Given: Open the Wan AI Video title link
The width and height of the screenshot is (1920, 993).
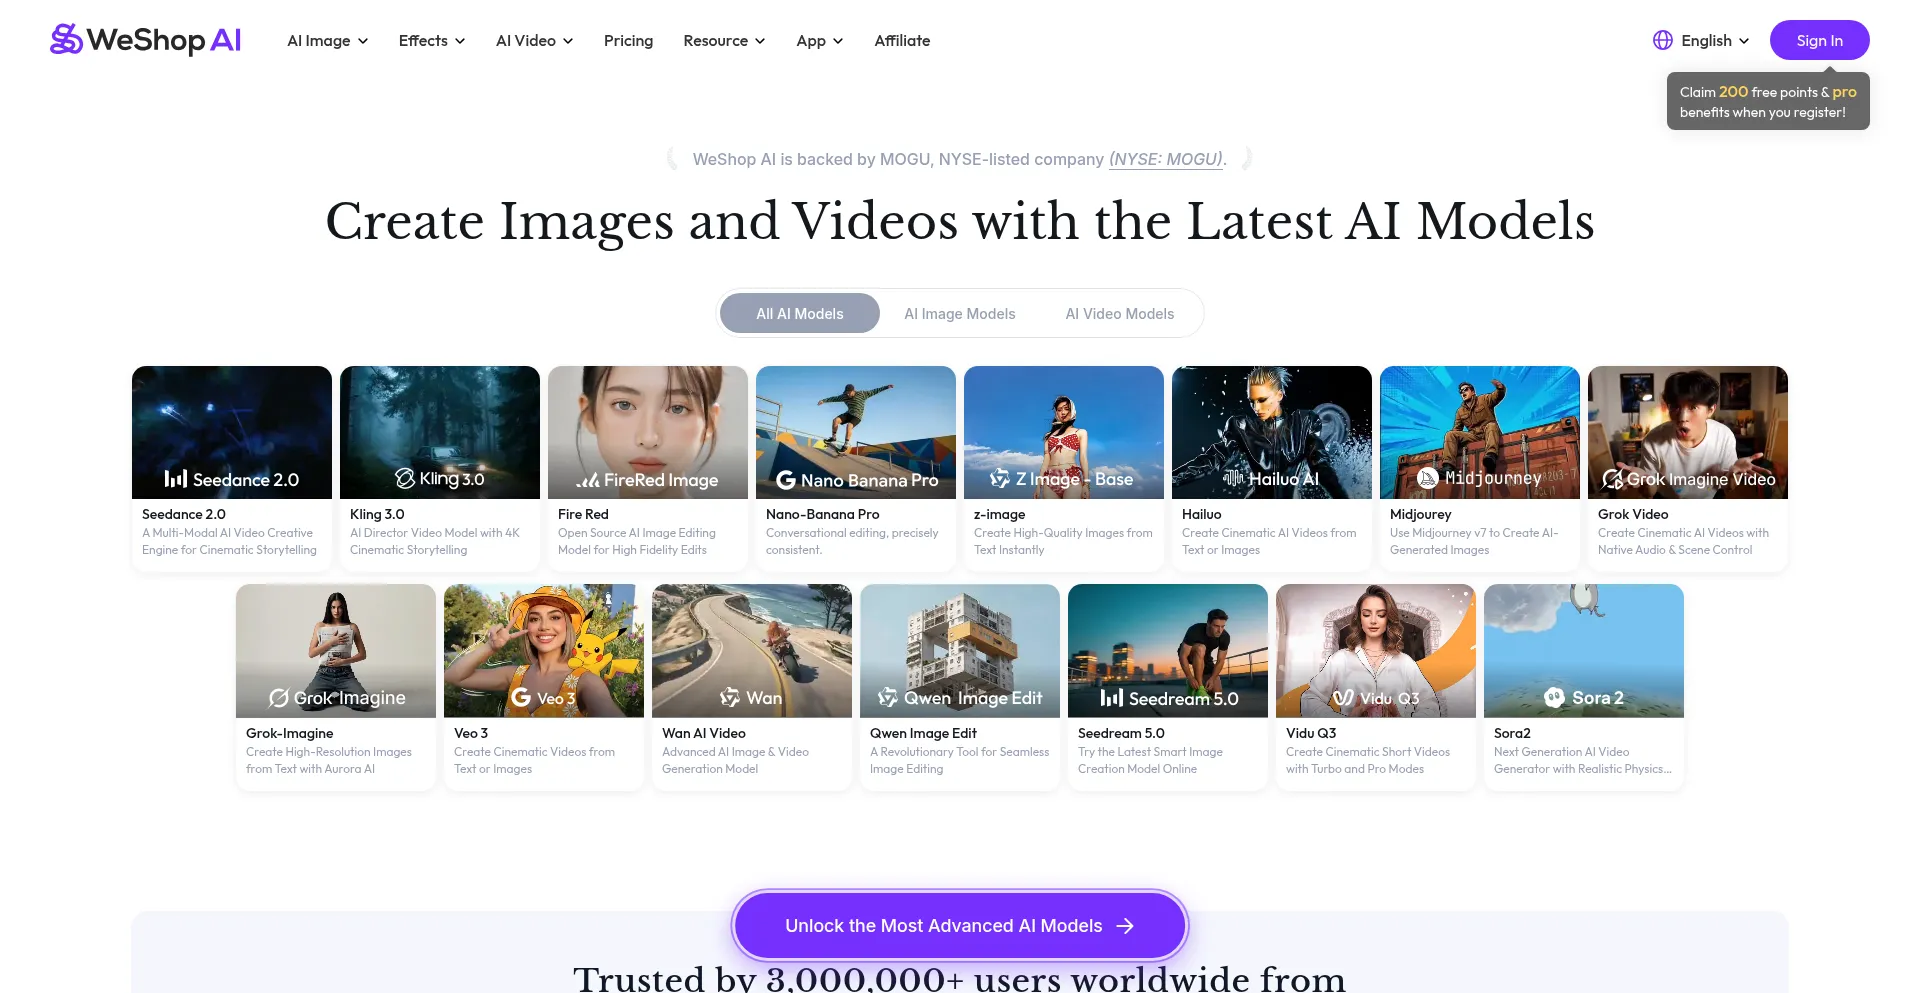Looking at the screenshot, I should coord(704,733).
